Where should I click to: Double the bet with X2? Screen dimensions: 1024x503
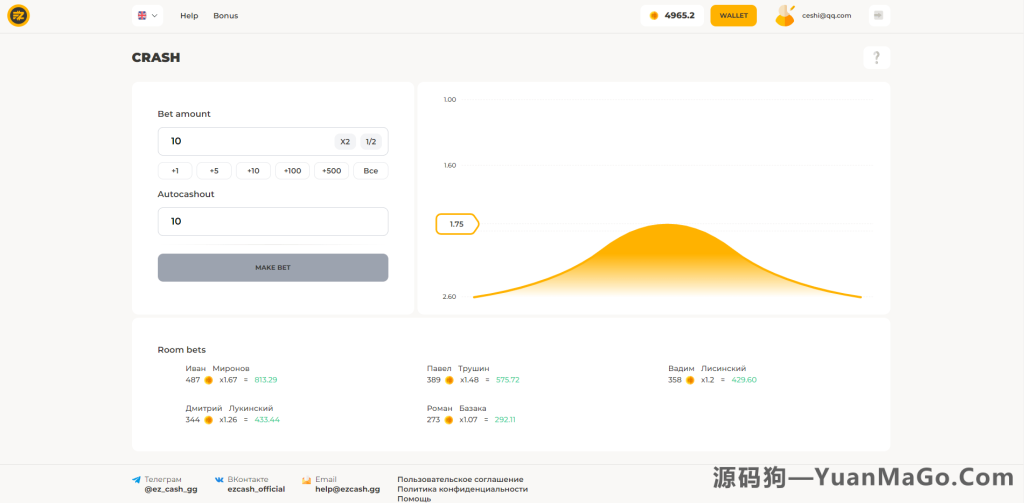(345, 141)
